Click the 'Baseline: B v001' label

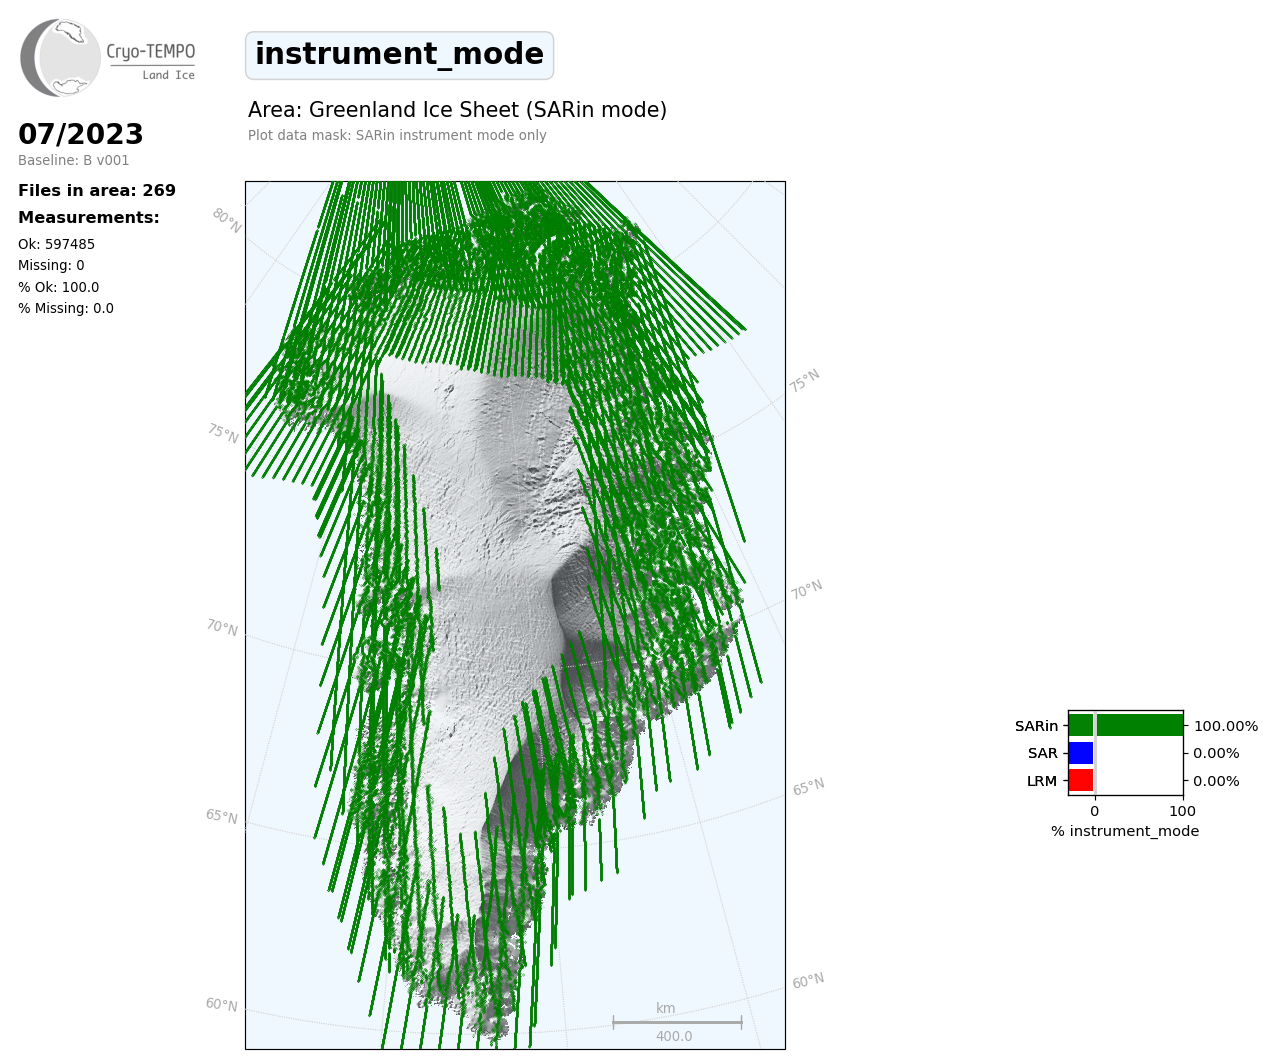(73, 160)
